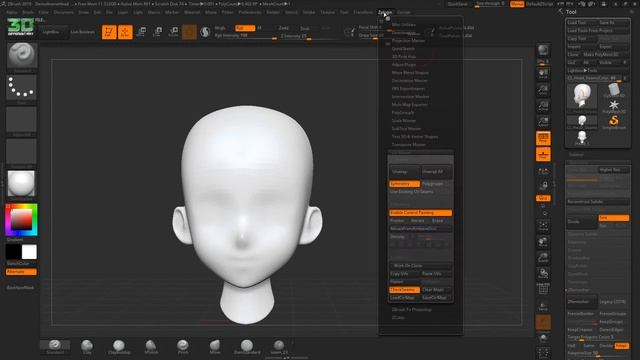The image size is (640, 360).
Task: Open the Document menu
Action: pos(64,12)
